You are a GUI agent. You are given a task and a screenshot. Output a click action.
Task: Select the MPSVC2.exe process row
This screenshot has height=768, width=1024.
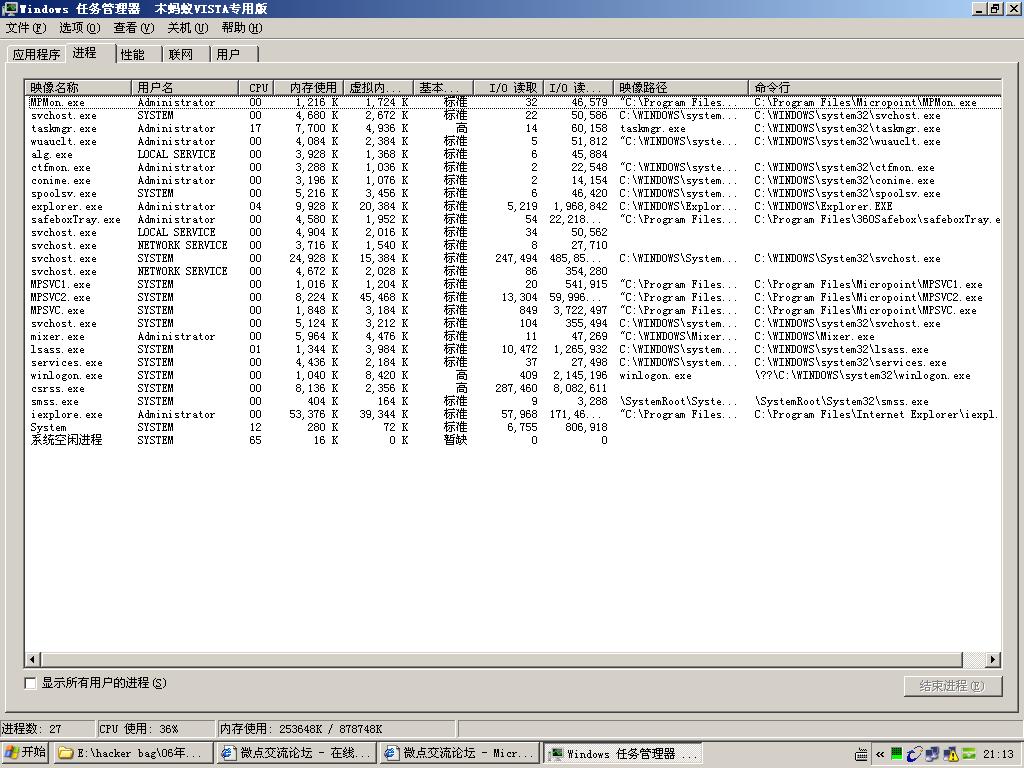tap(513, 298)
